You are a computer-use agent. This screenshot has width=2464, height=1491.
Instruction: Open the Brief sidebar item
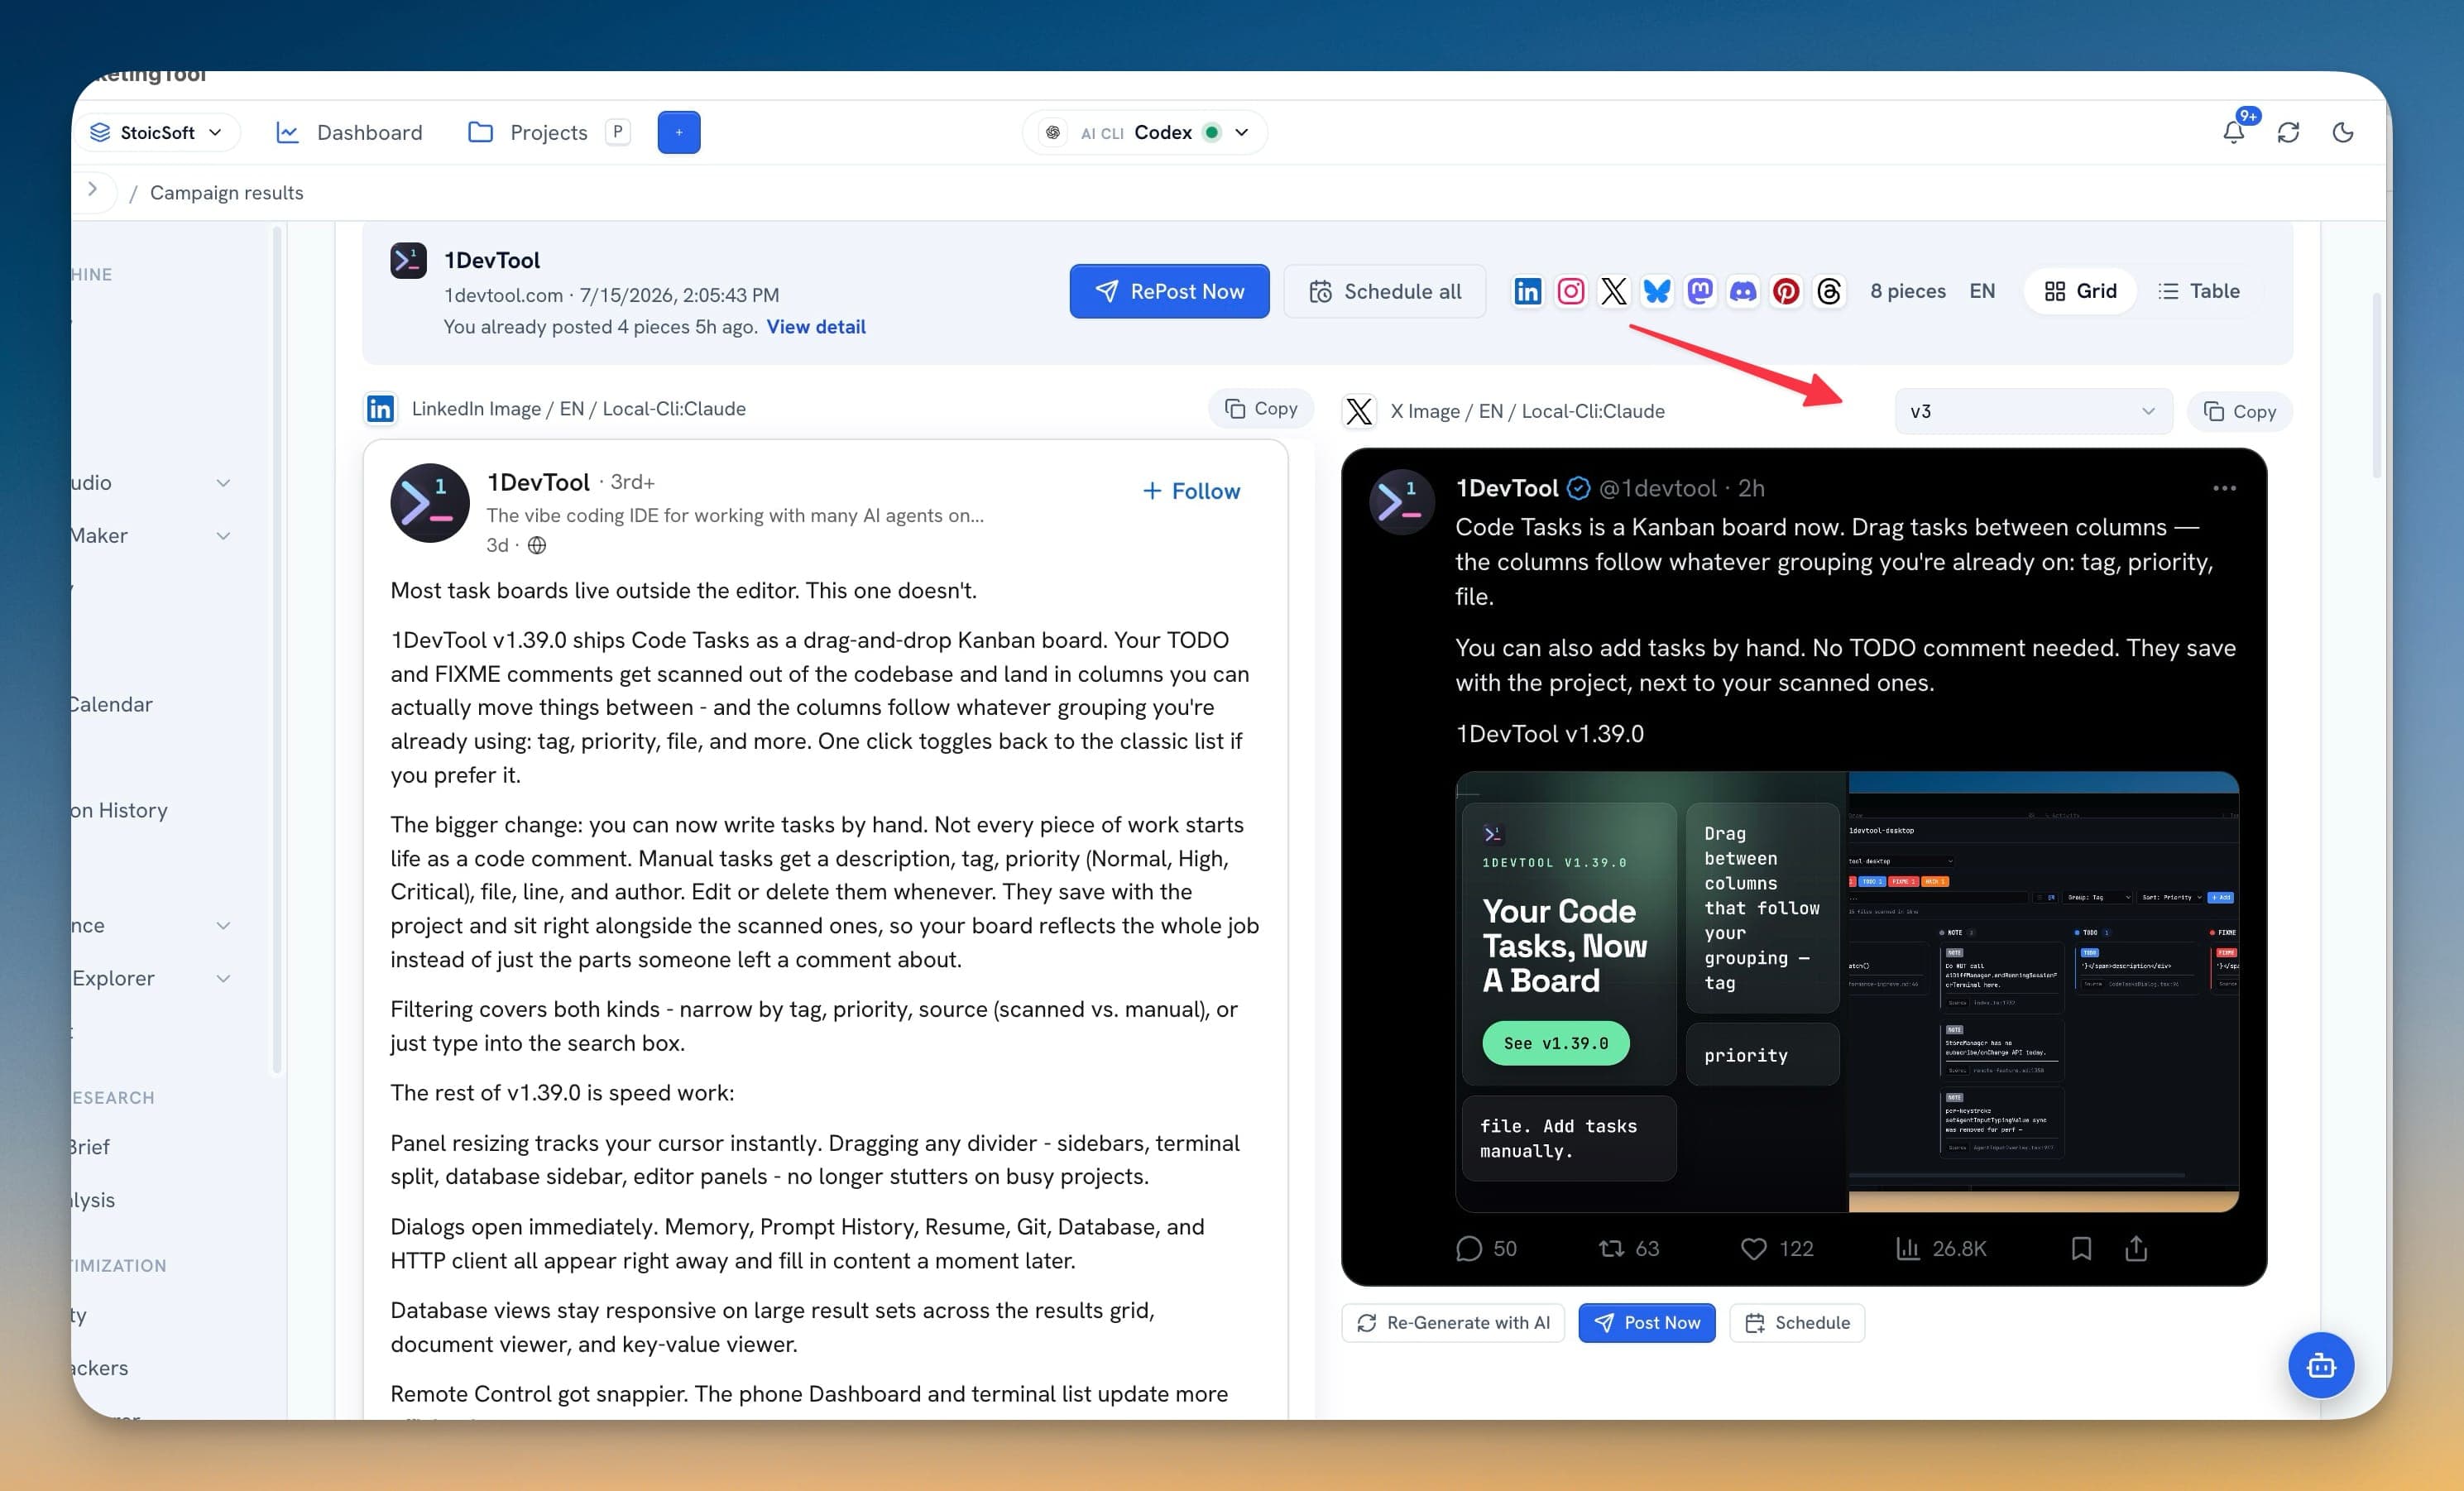[90, 1147]
